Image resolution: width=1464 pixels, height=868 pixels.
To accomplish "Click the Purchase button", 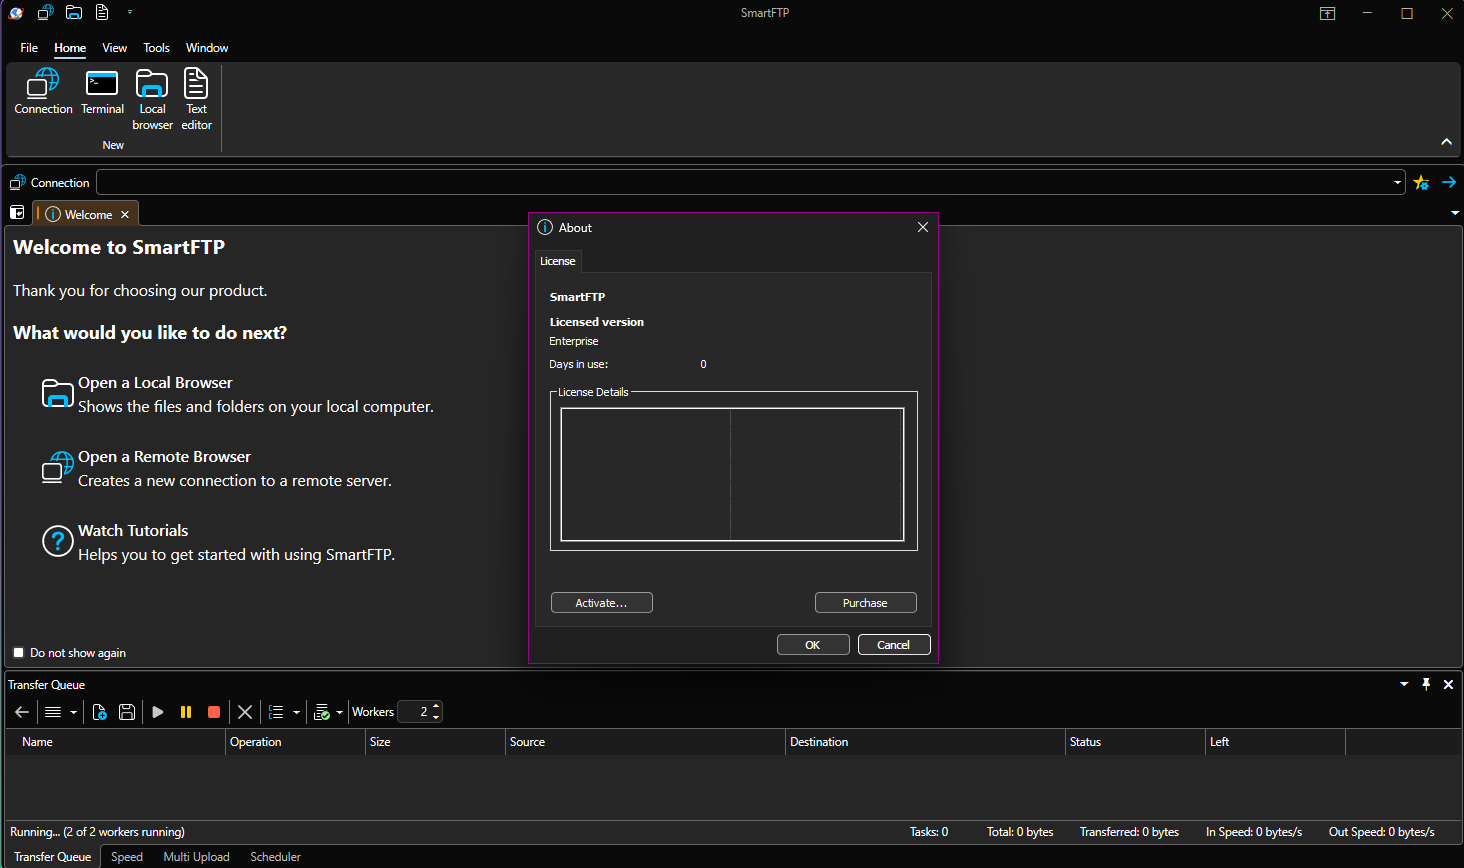I will pyautogui.click(x=865, y=603).
